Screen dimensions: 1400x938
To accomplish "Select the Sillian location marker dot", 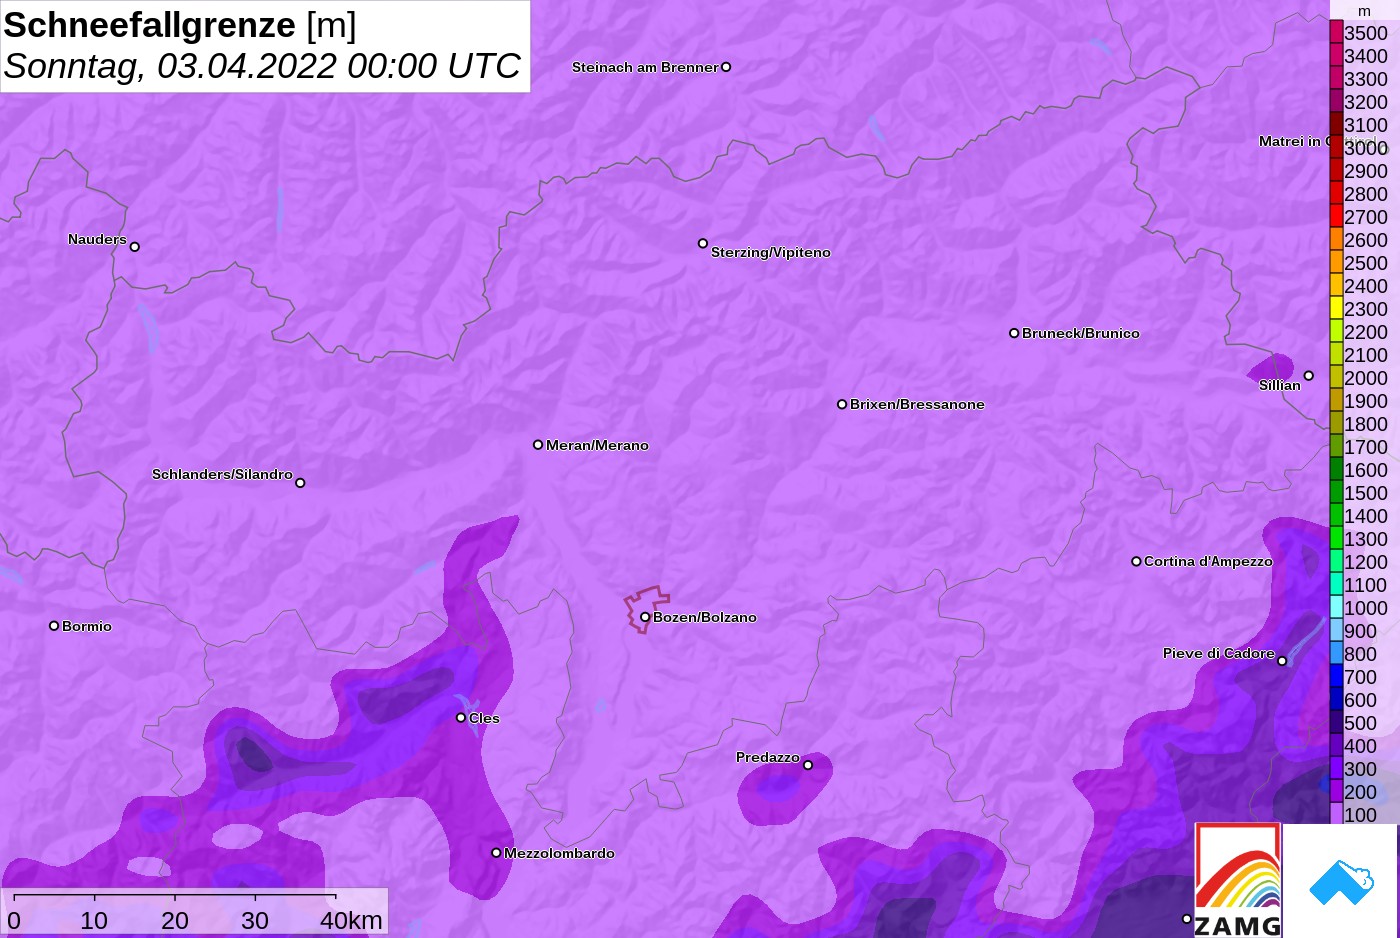I will point(1309,376).
